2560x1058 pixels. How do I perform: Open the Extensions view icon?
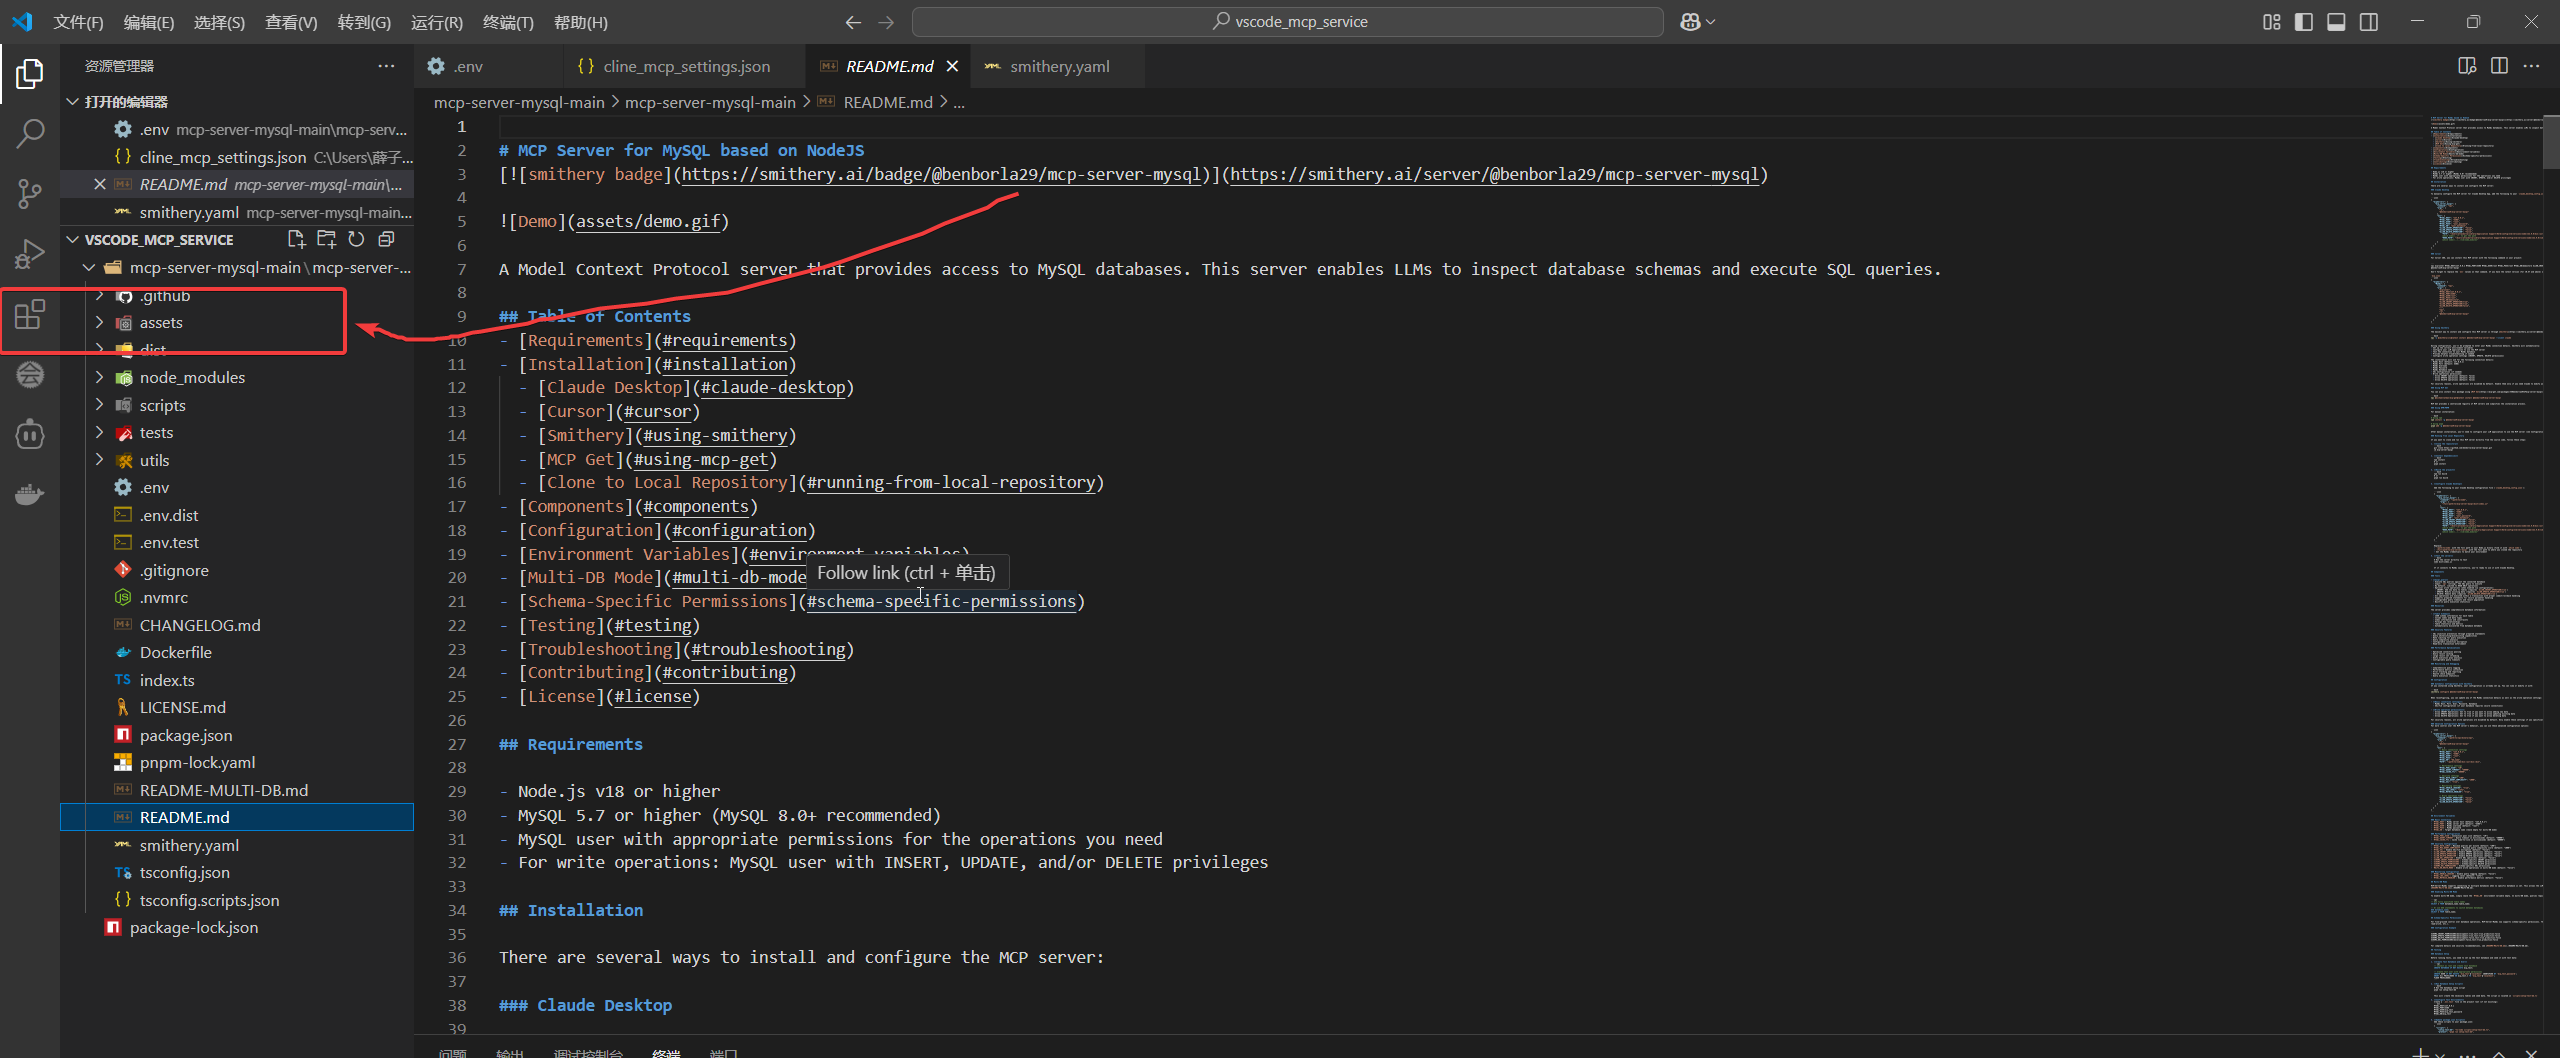coord(30,315)
